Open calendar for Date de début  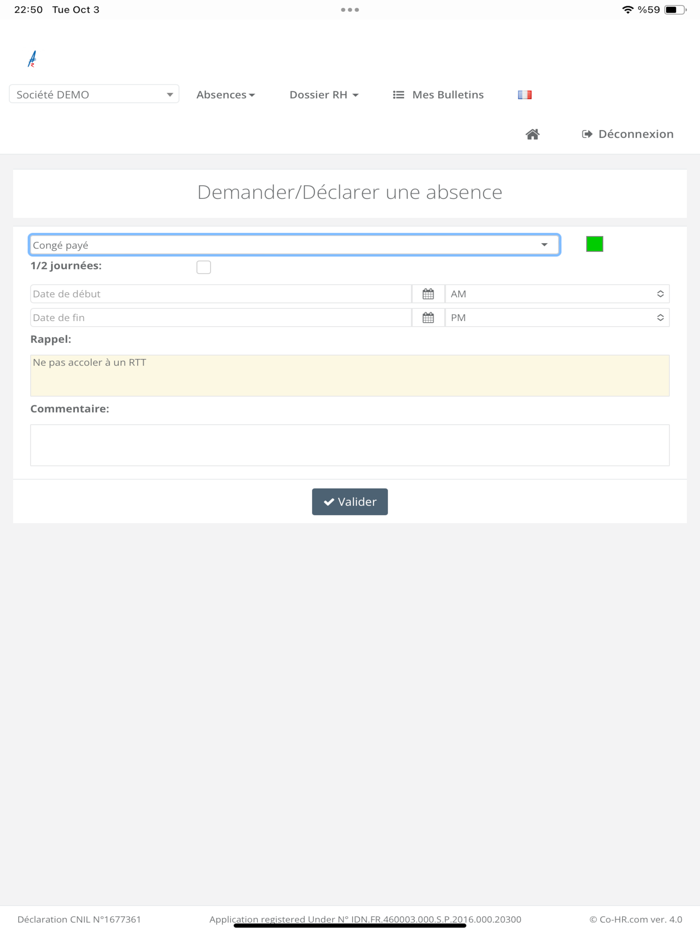point(428,294)
